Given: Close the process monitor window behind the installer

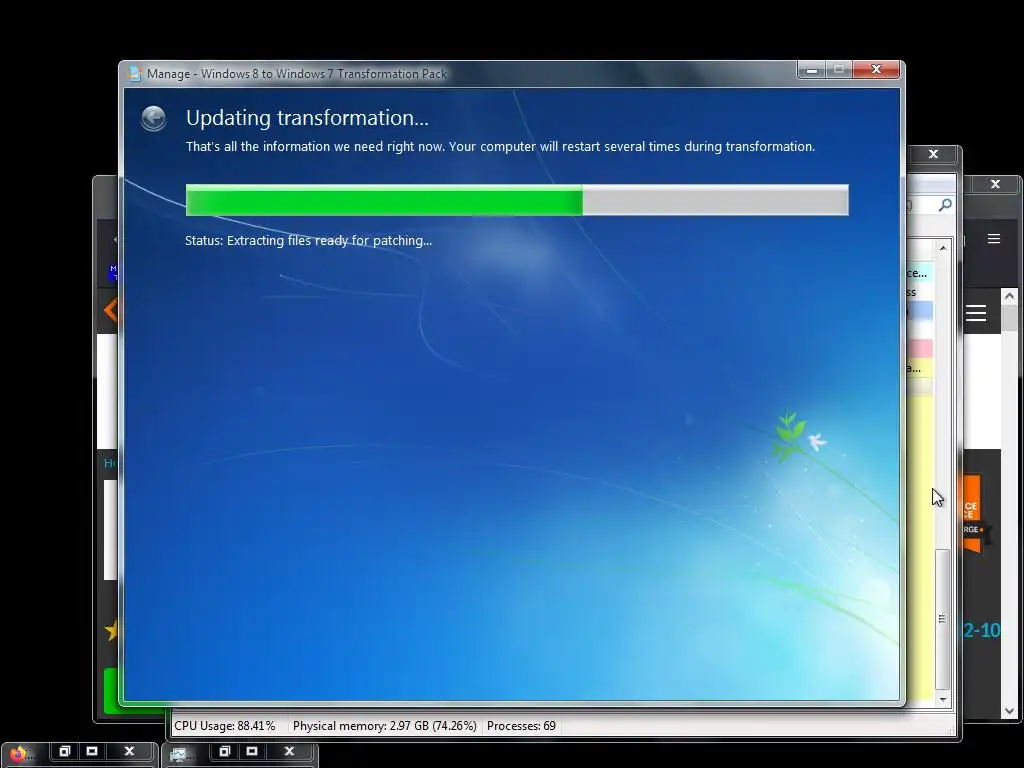Looking at the screenshot, I should (x=933, y=154).
